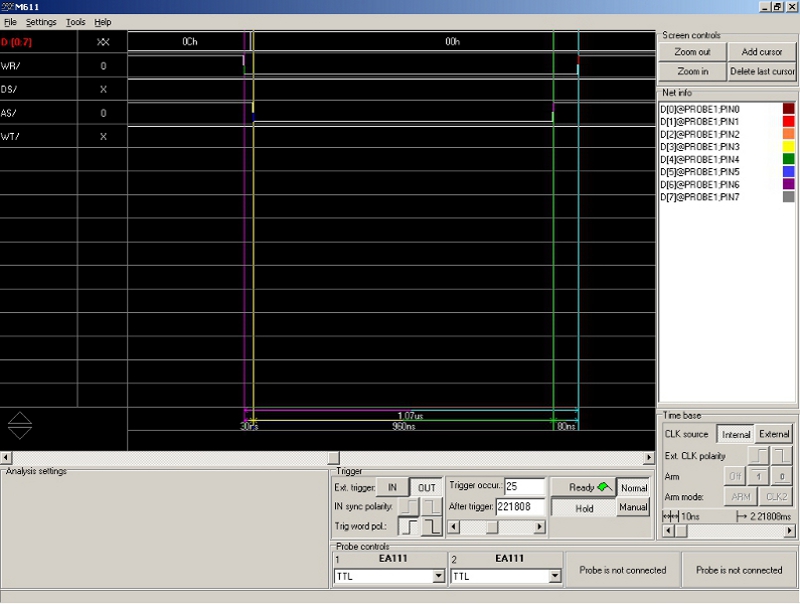
Task: Choose rising edge Trig word polarity
Action: point(409,526)
